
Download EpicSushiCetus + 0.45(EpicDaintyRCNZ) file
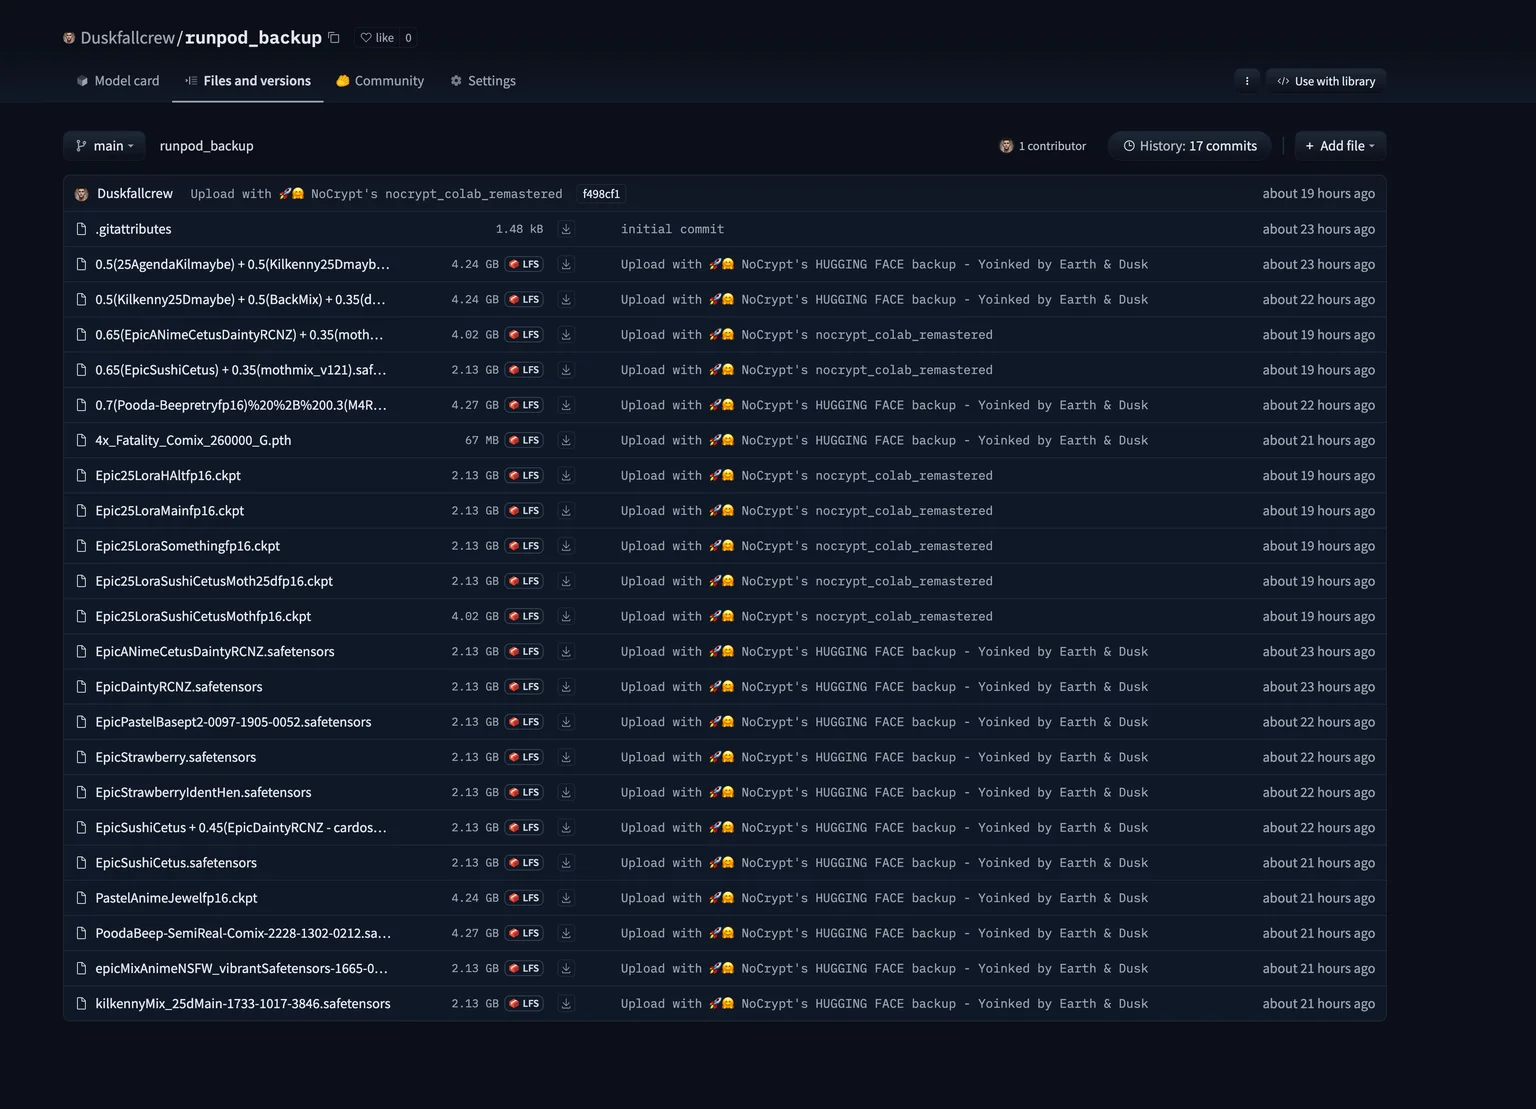pyautogui.click(x=566, y=827)
